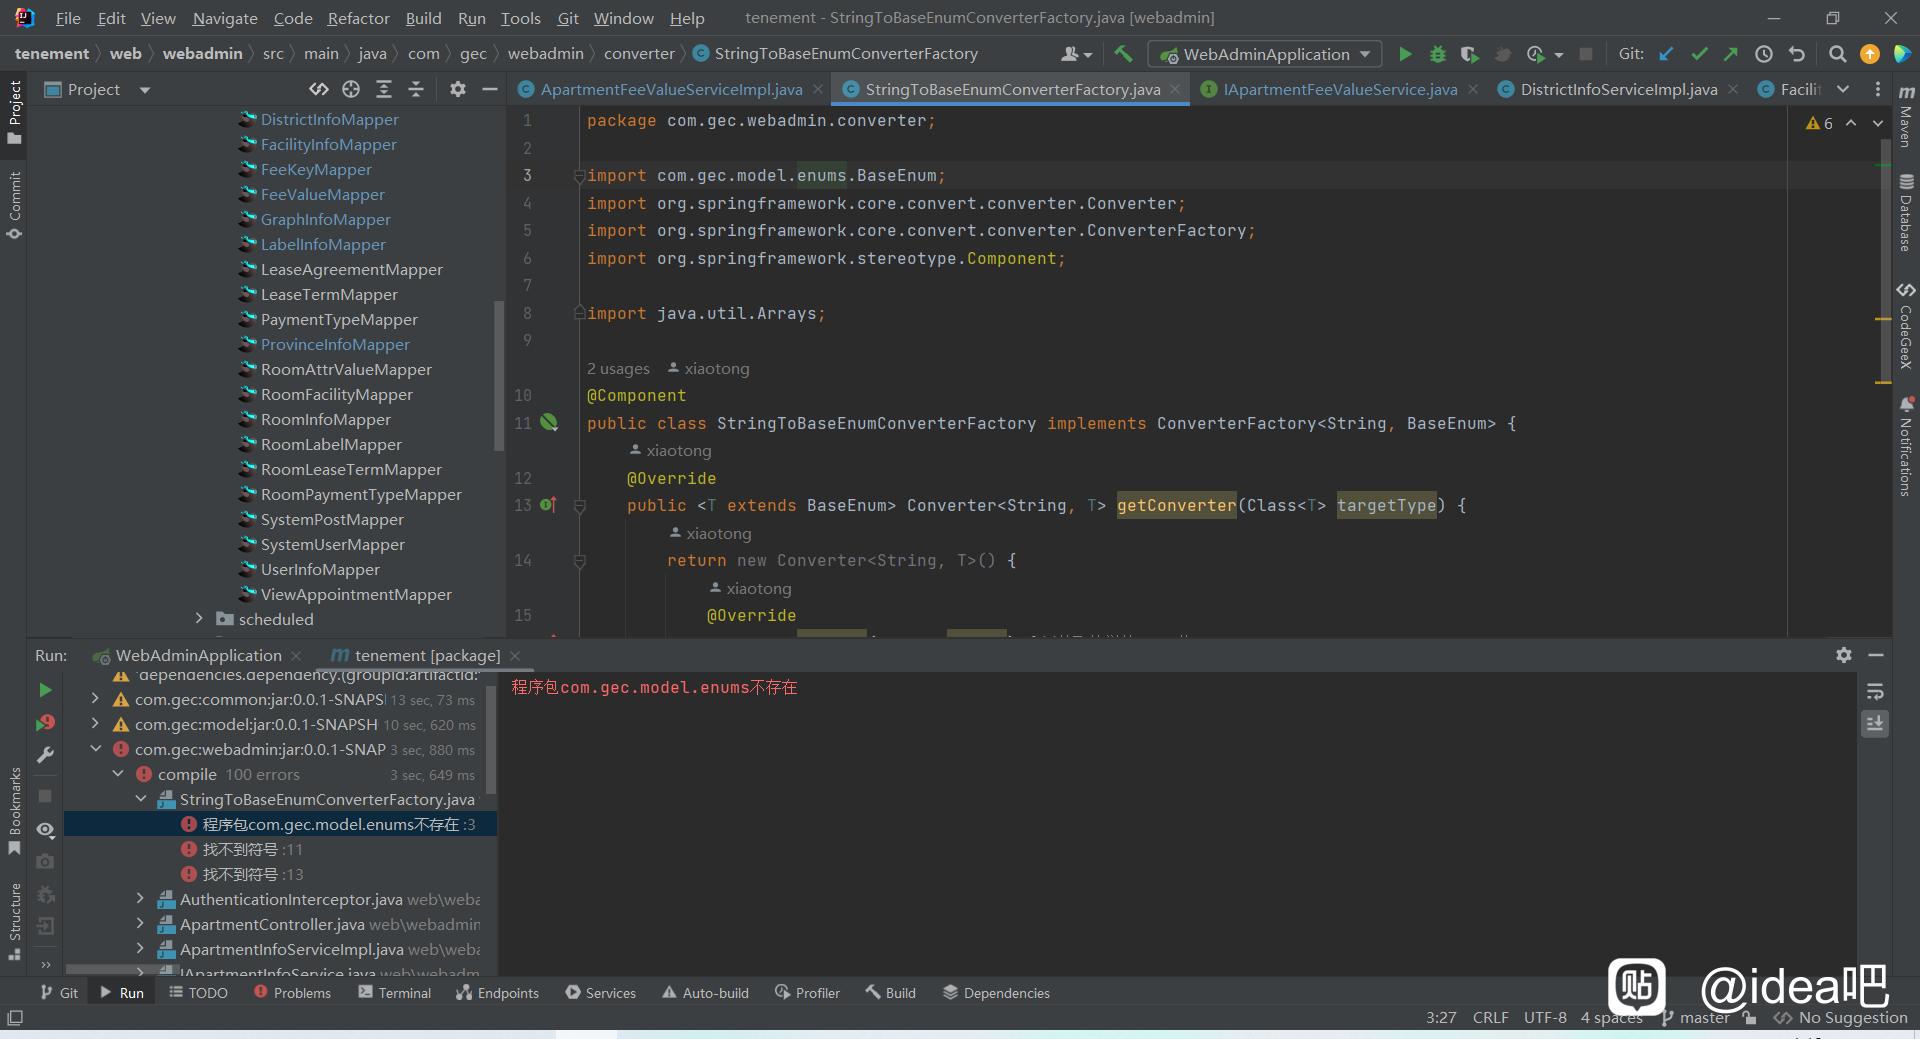Open the Endpoints tool window

[497, 993]
